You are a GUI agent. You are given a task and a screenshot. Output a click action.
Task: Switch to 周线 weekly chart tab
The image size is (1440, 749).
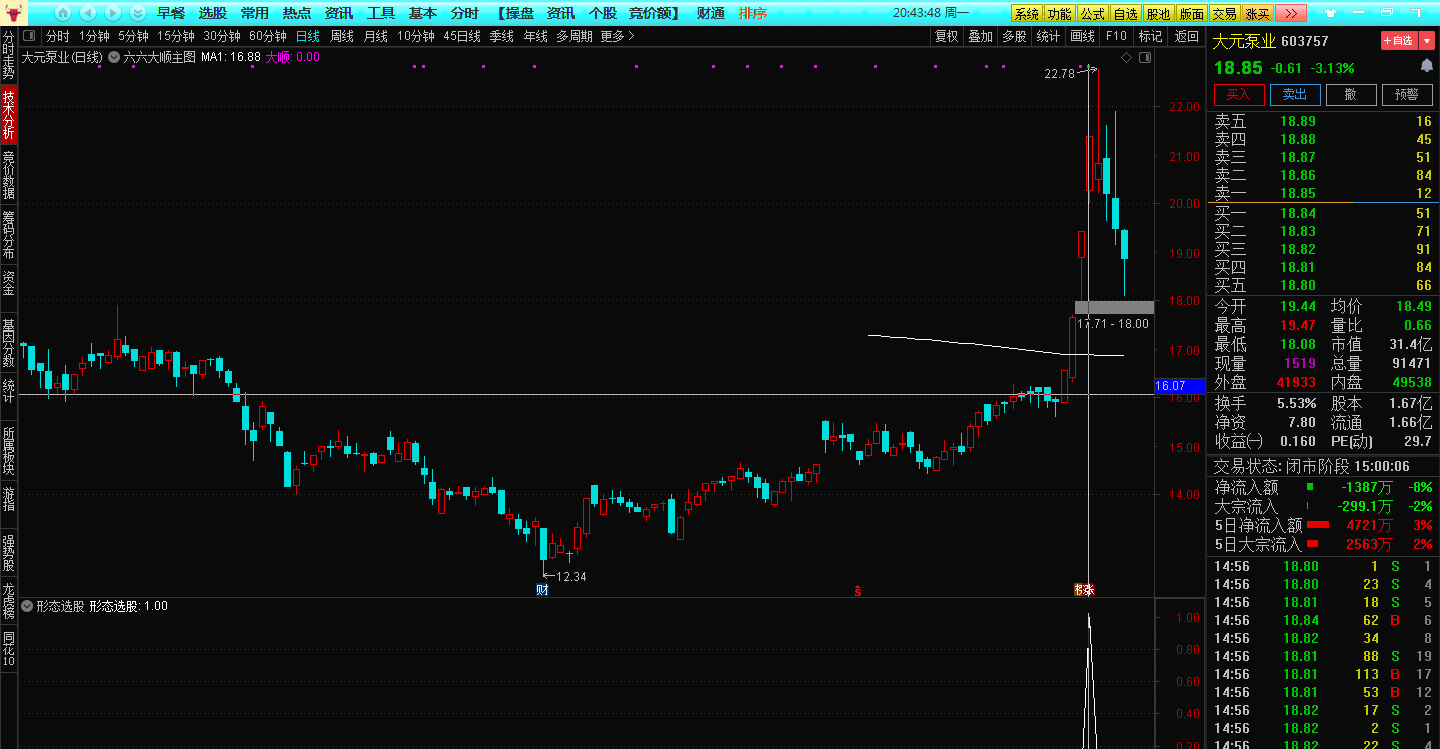342,36
